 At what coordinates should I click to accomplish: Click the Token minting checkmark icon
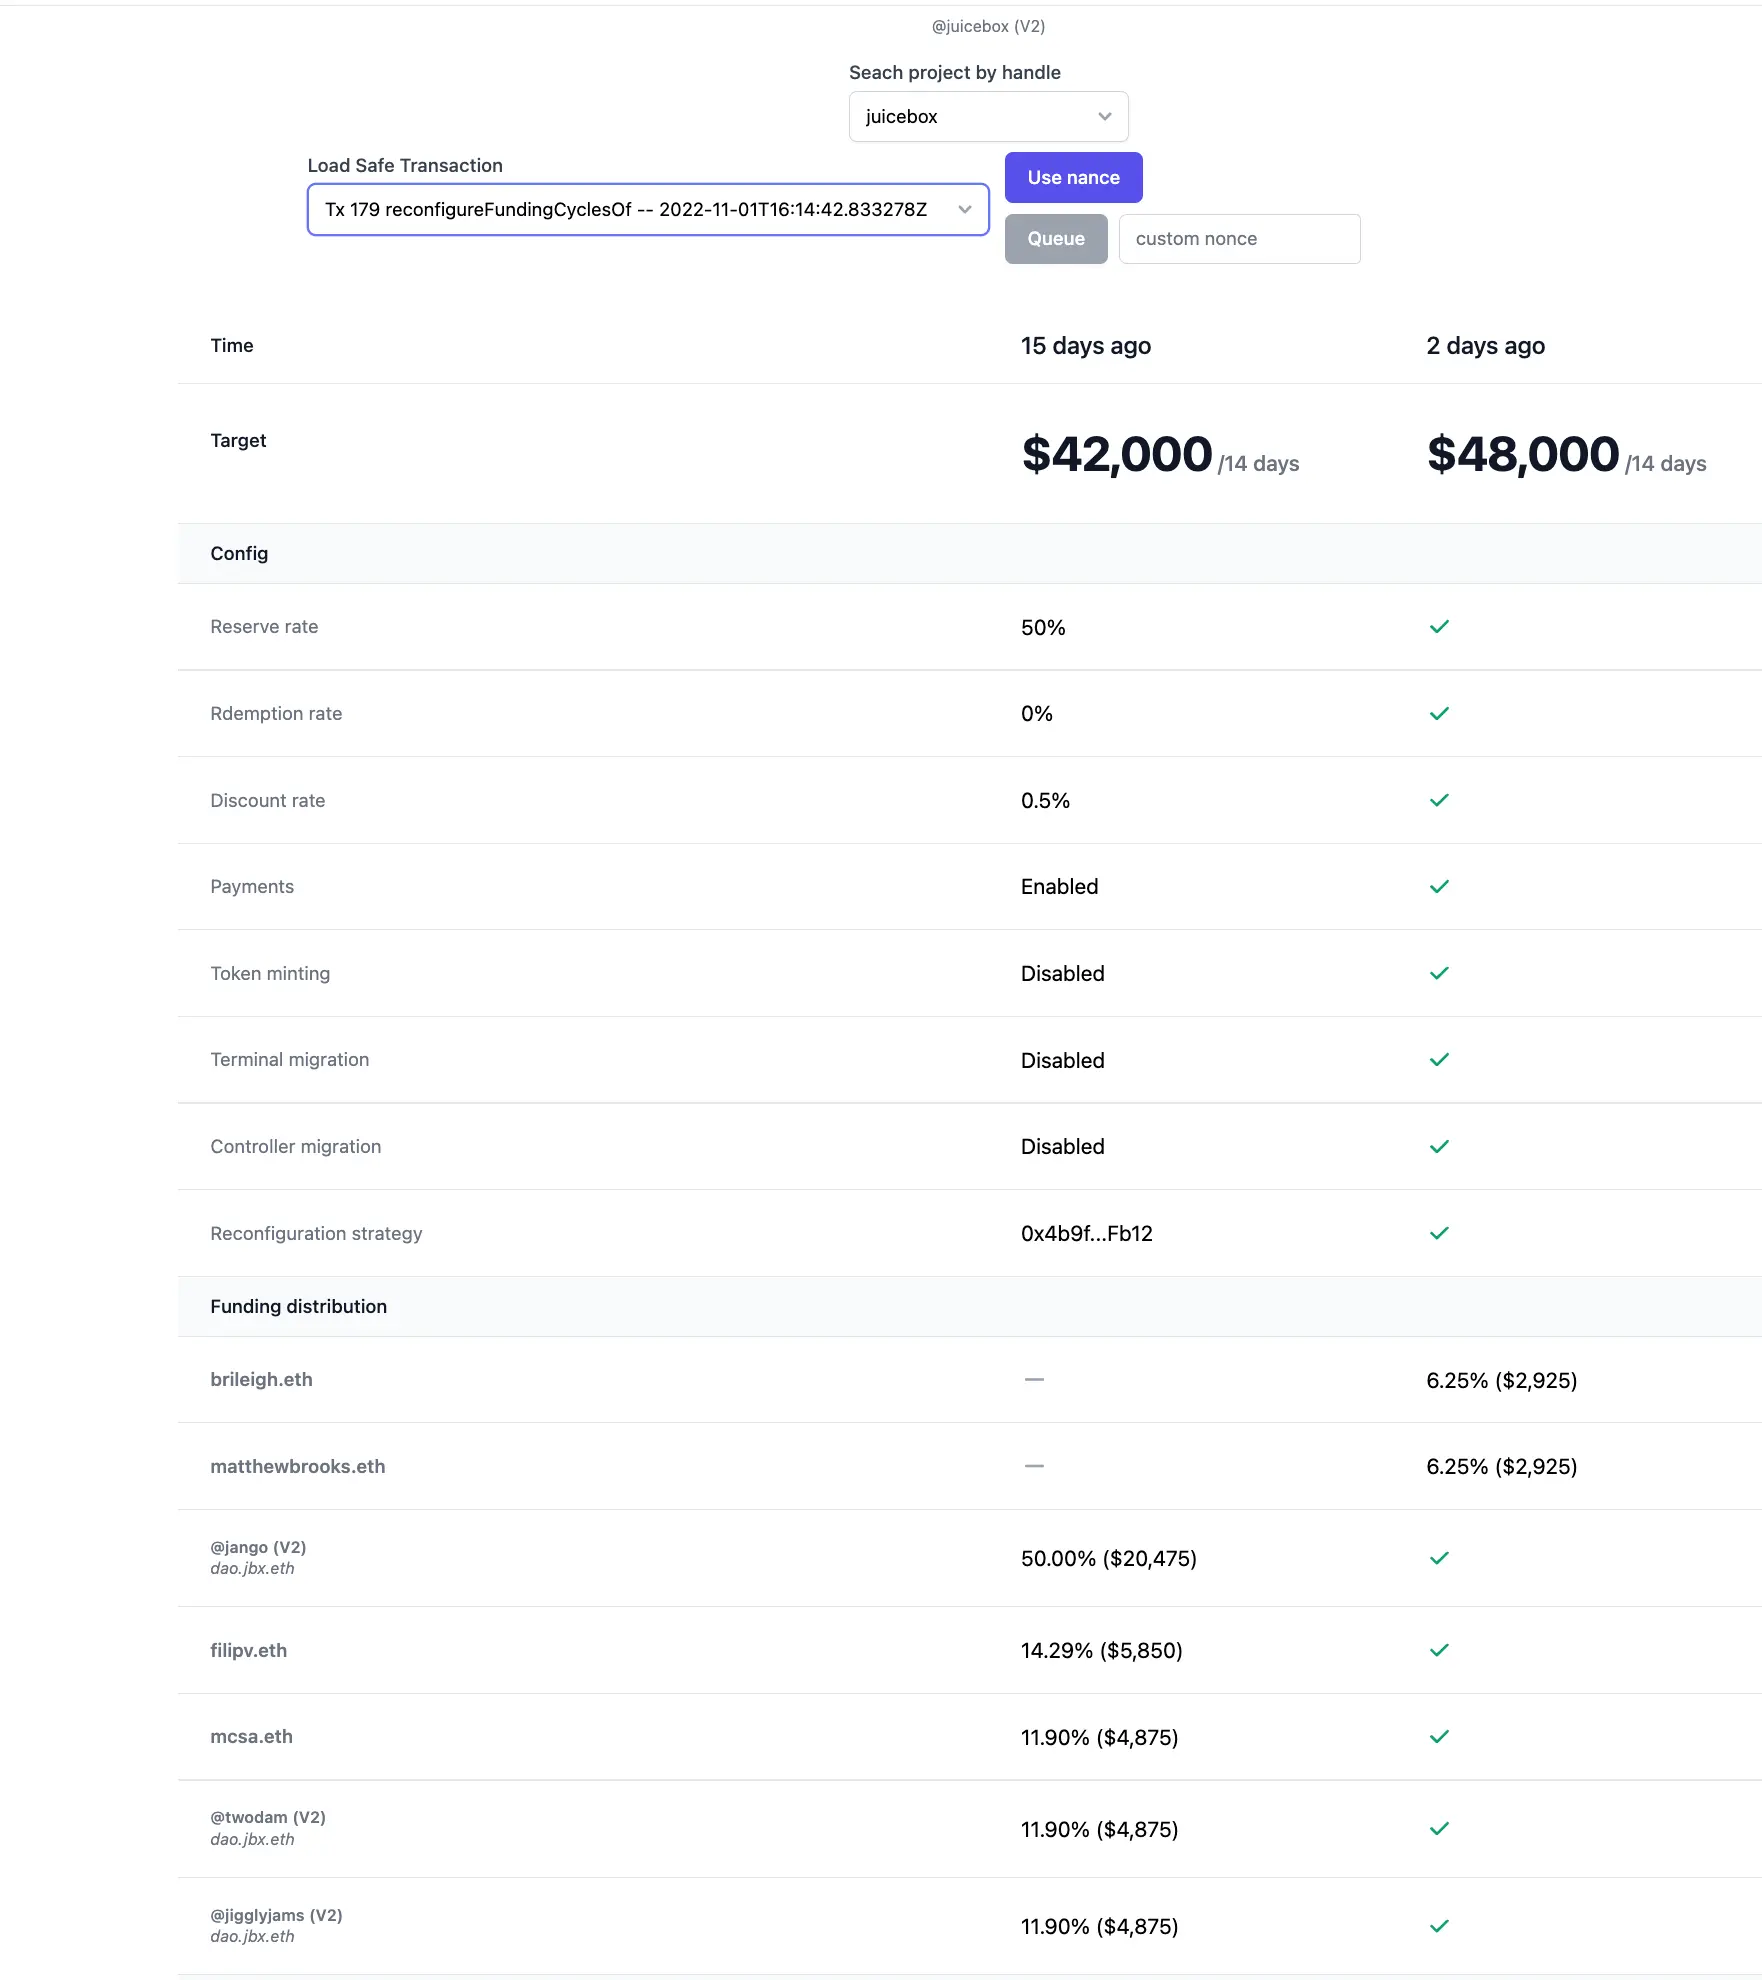(x=1438, y=973)
